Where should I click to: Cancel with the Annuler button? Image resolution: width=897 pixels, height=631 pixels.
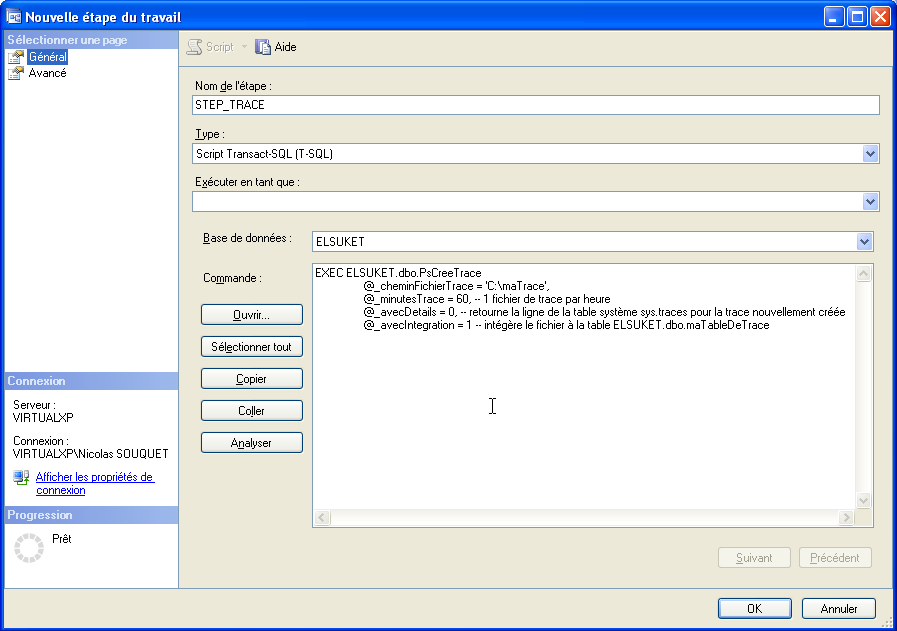[x=839, y=608]
